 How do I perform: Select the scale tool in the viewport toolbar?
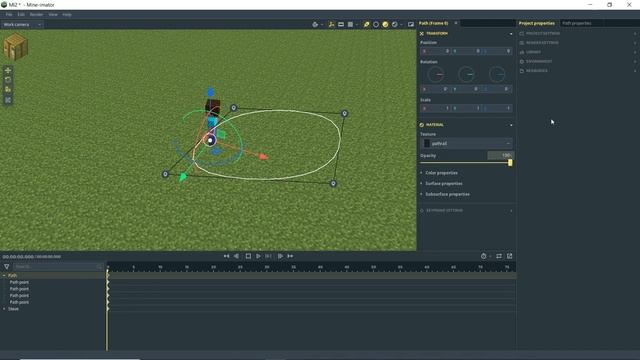click(8, 90)
